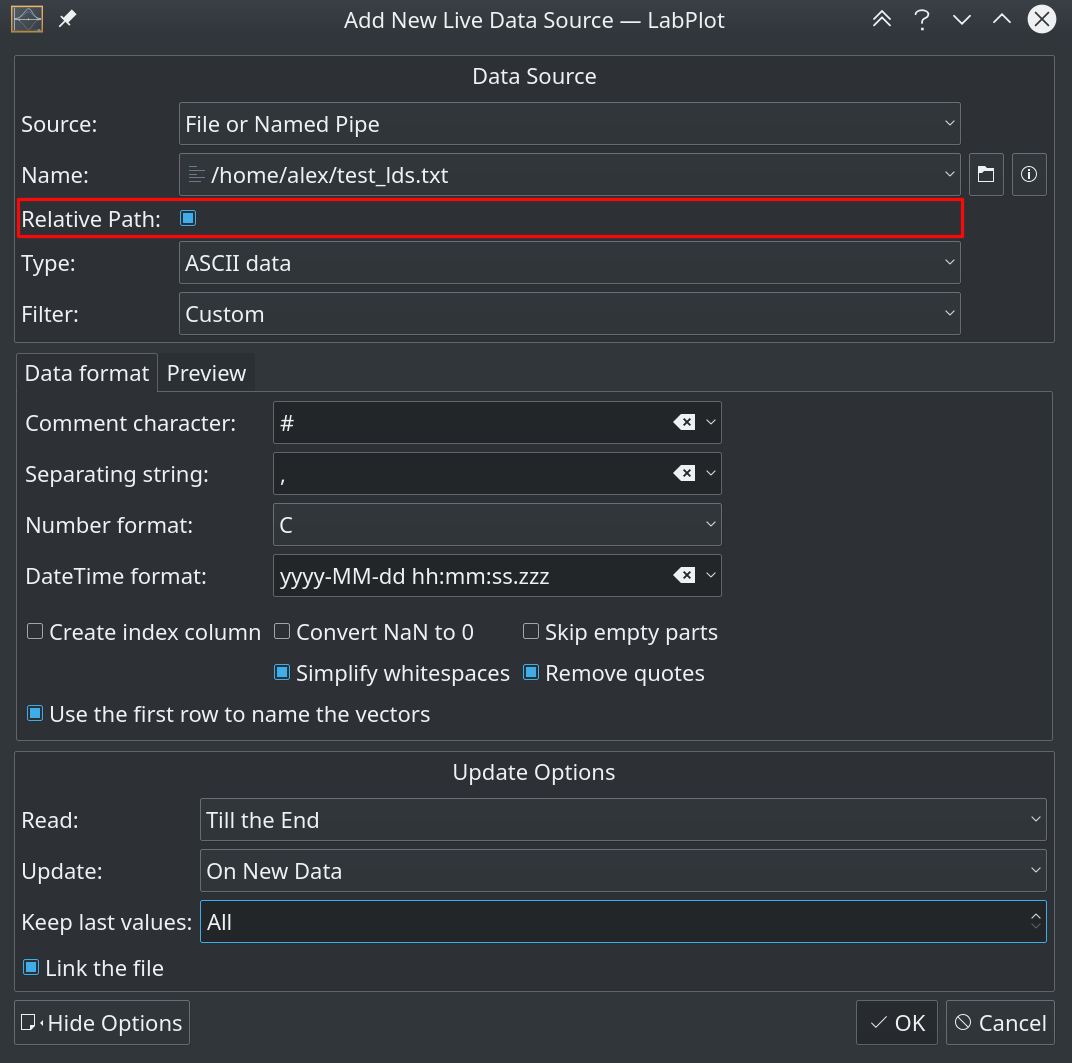Click the keep-above arrows in the title bar
The width and height of the screenshot is (1072, 1063).
(x=882, y=19)
